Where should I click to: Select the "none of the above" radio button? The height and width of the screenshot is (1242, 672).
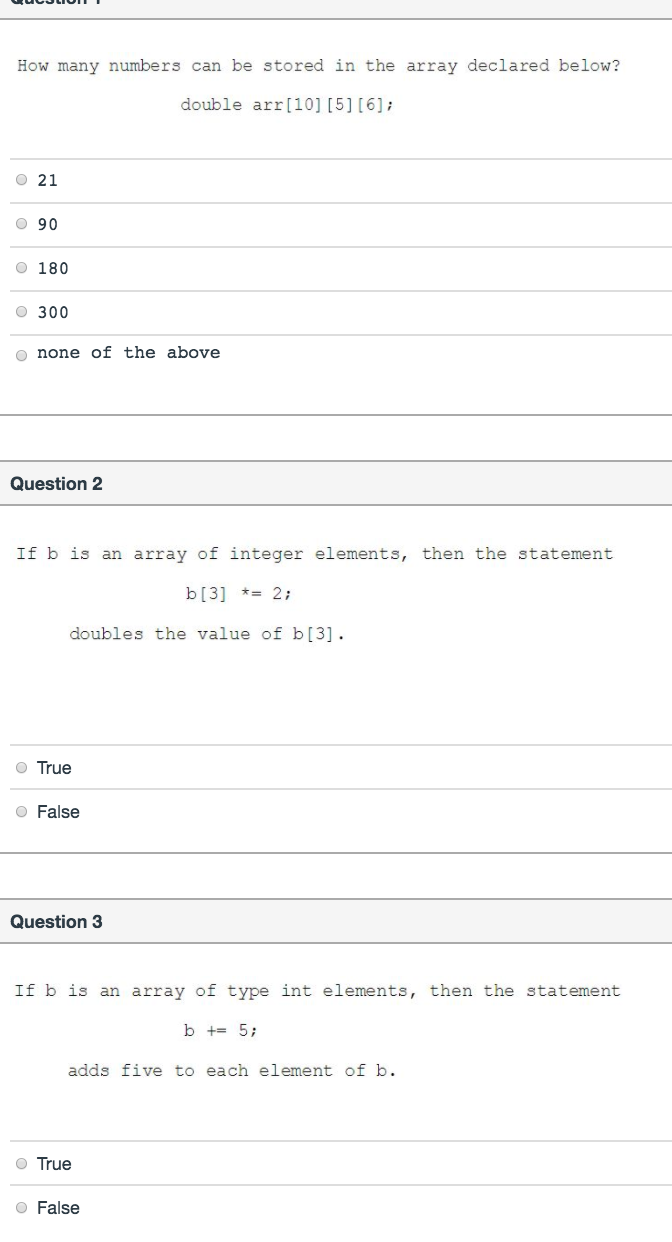22,356
